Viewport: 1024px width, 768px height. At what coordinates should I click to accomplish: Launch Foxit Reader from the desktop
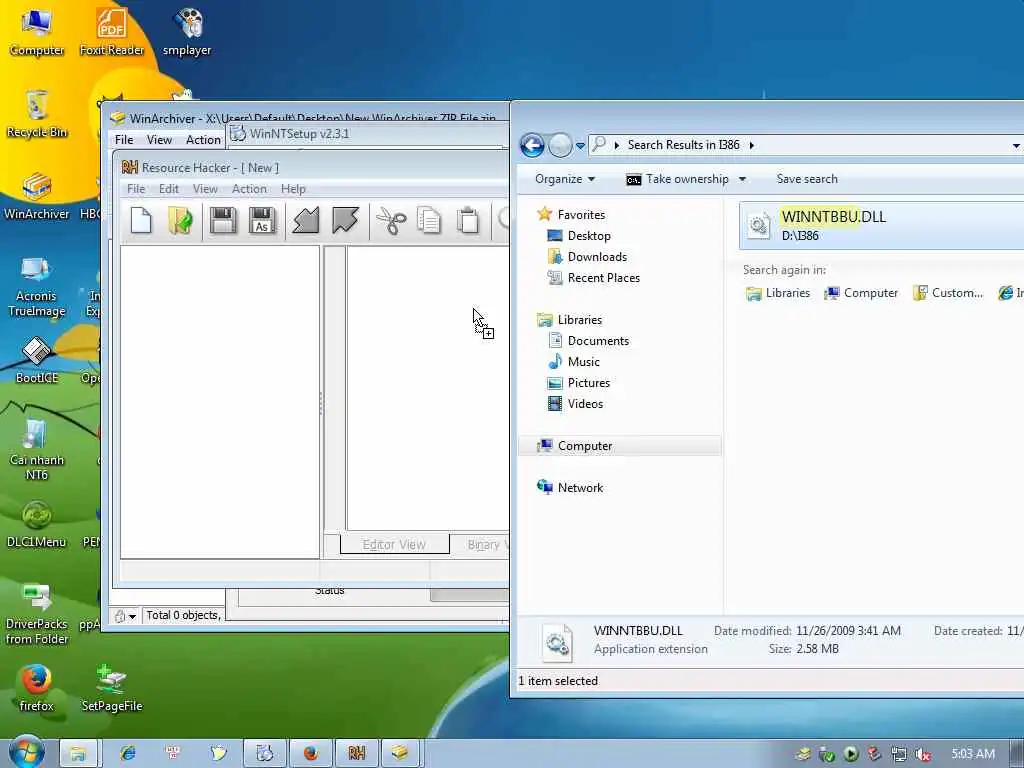(112, 33)
